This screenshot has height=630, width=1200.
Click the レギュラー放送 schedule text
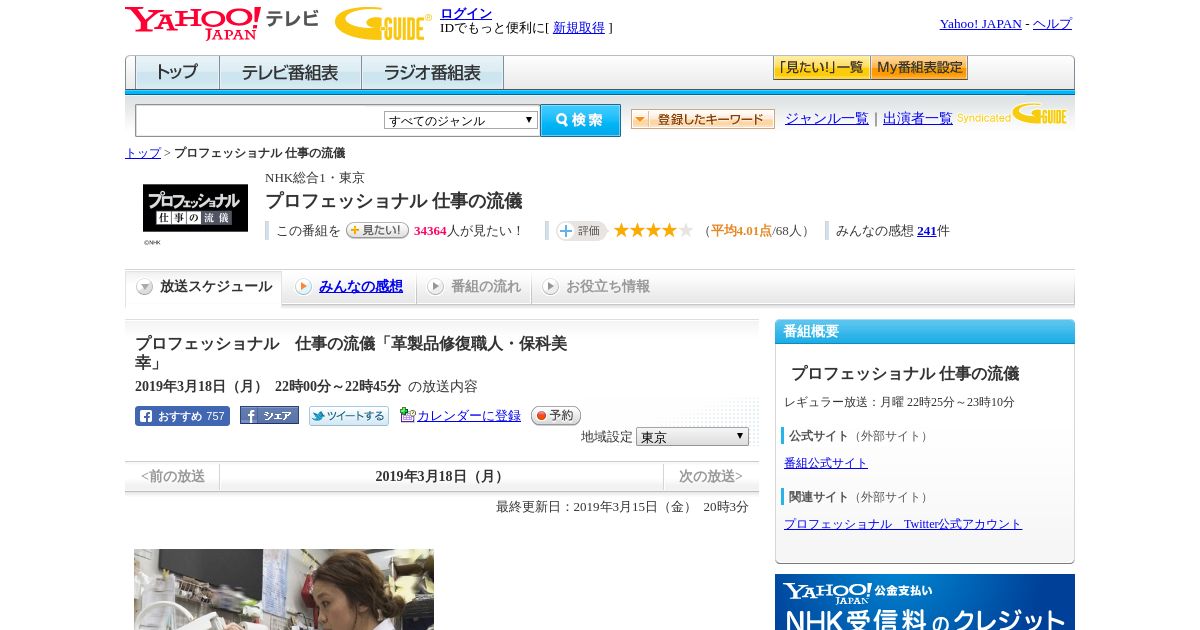(899, 402)
